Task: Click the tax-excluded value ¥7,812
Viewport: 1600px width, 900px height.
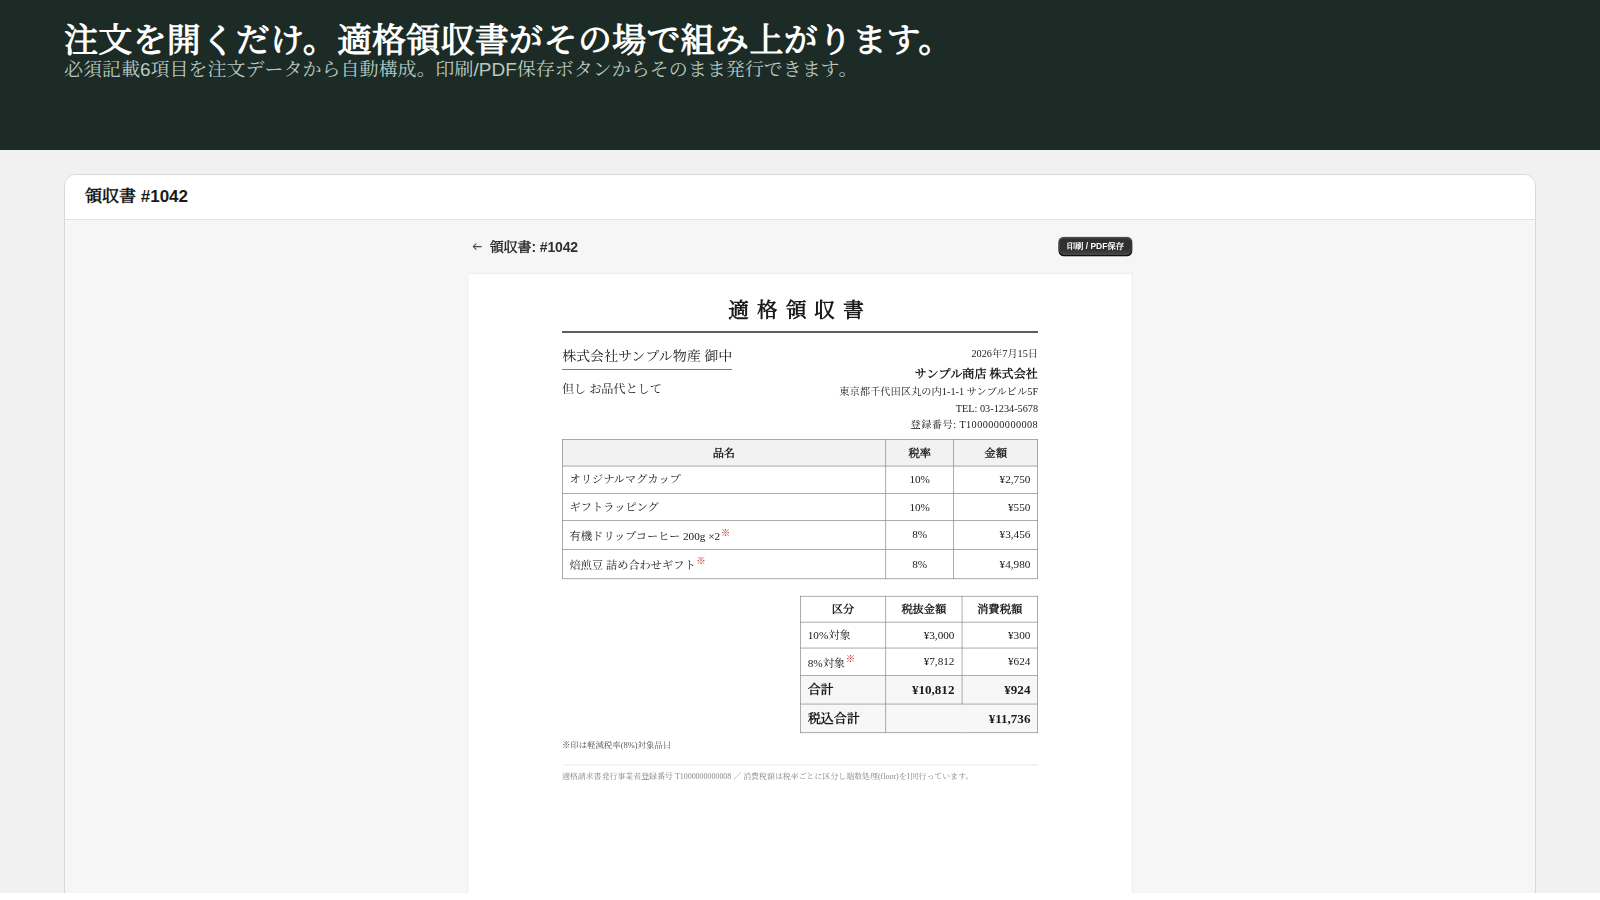Action: (x=938, y=662)
